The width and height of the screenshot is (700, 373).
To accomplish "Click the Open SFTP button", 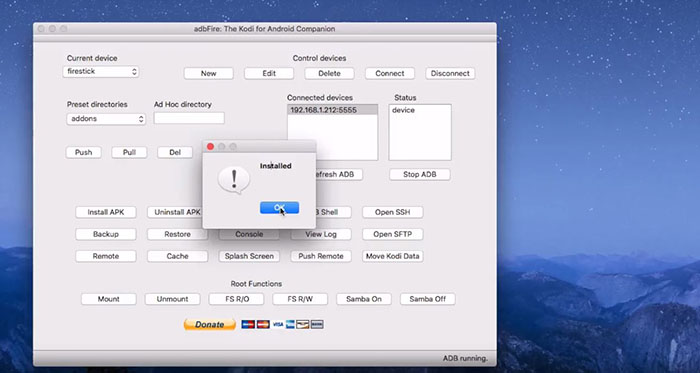I will [392, 234].
